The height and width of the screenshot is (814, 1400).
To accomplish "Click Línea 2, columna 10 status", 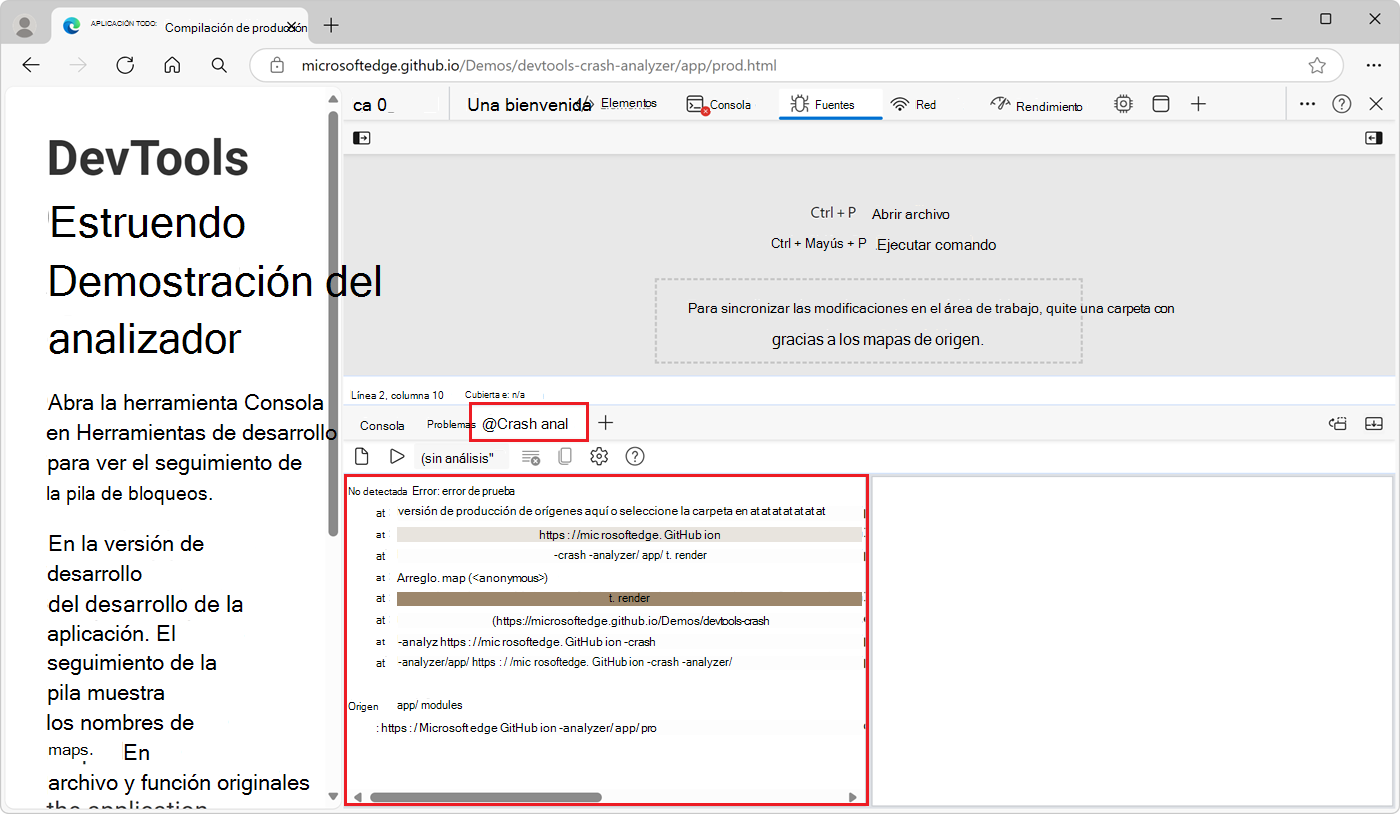I will pos(398,395).
